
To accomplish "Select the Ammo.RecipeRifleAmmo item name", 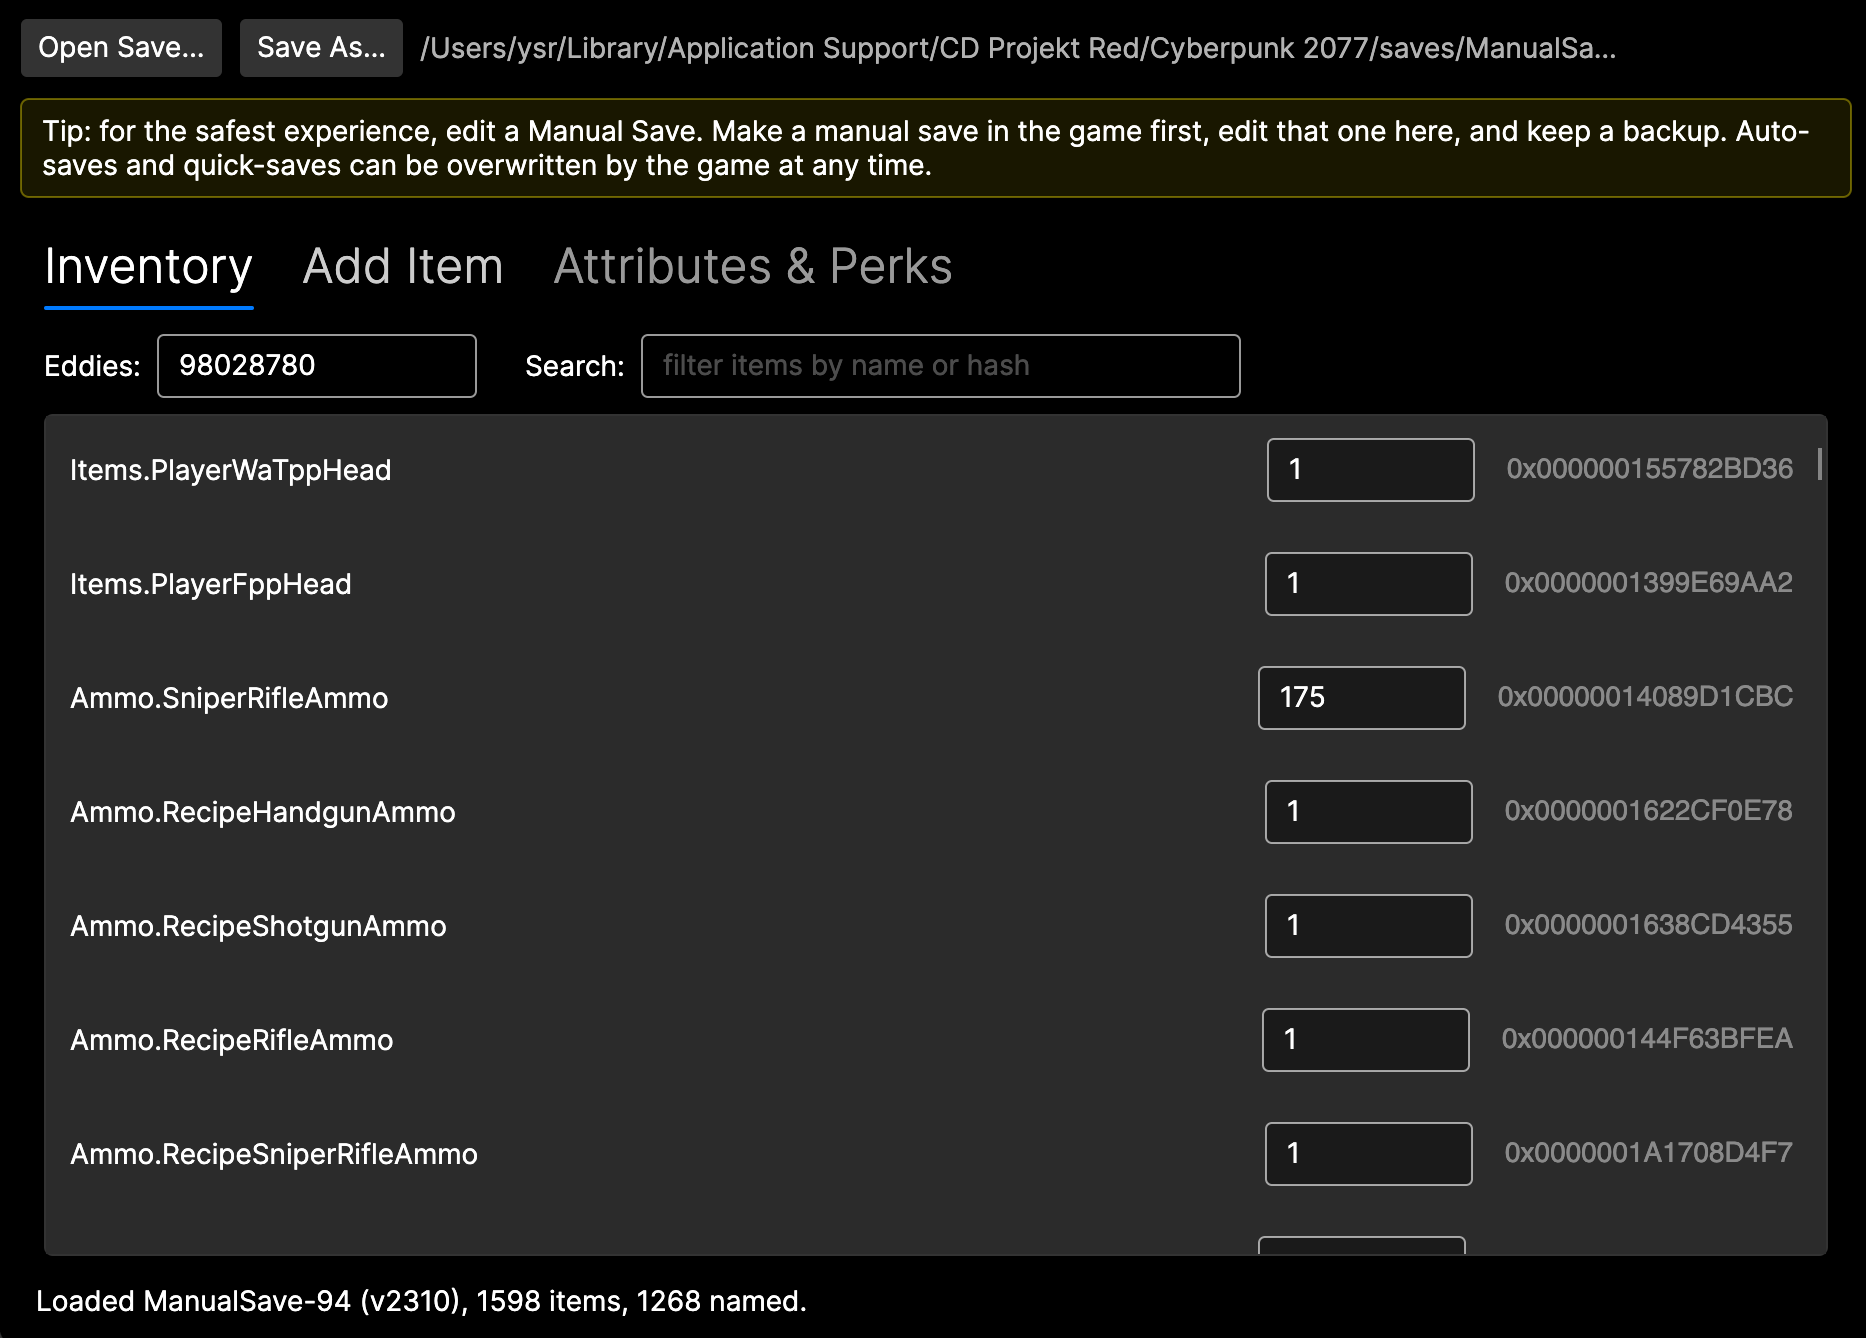I will tap(232, 1040).
